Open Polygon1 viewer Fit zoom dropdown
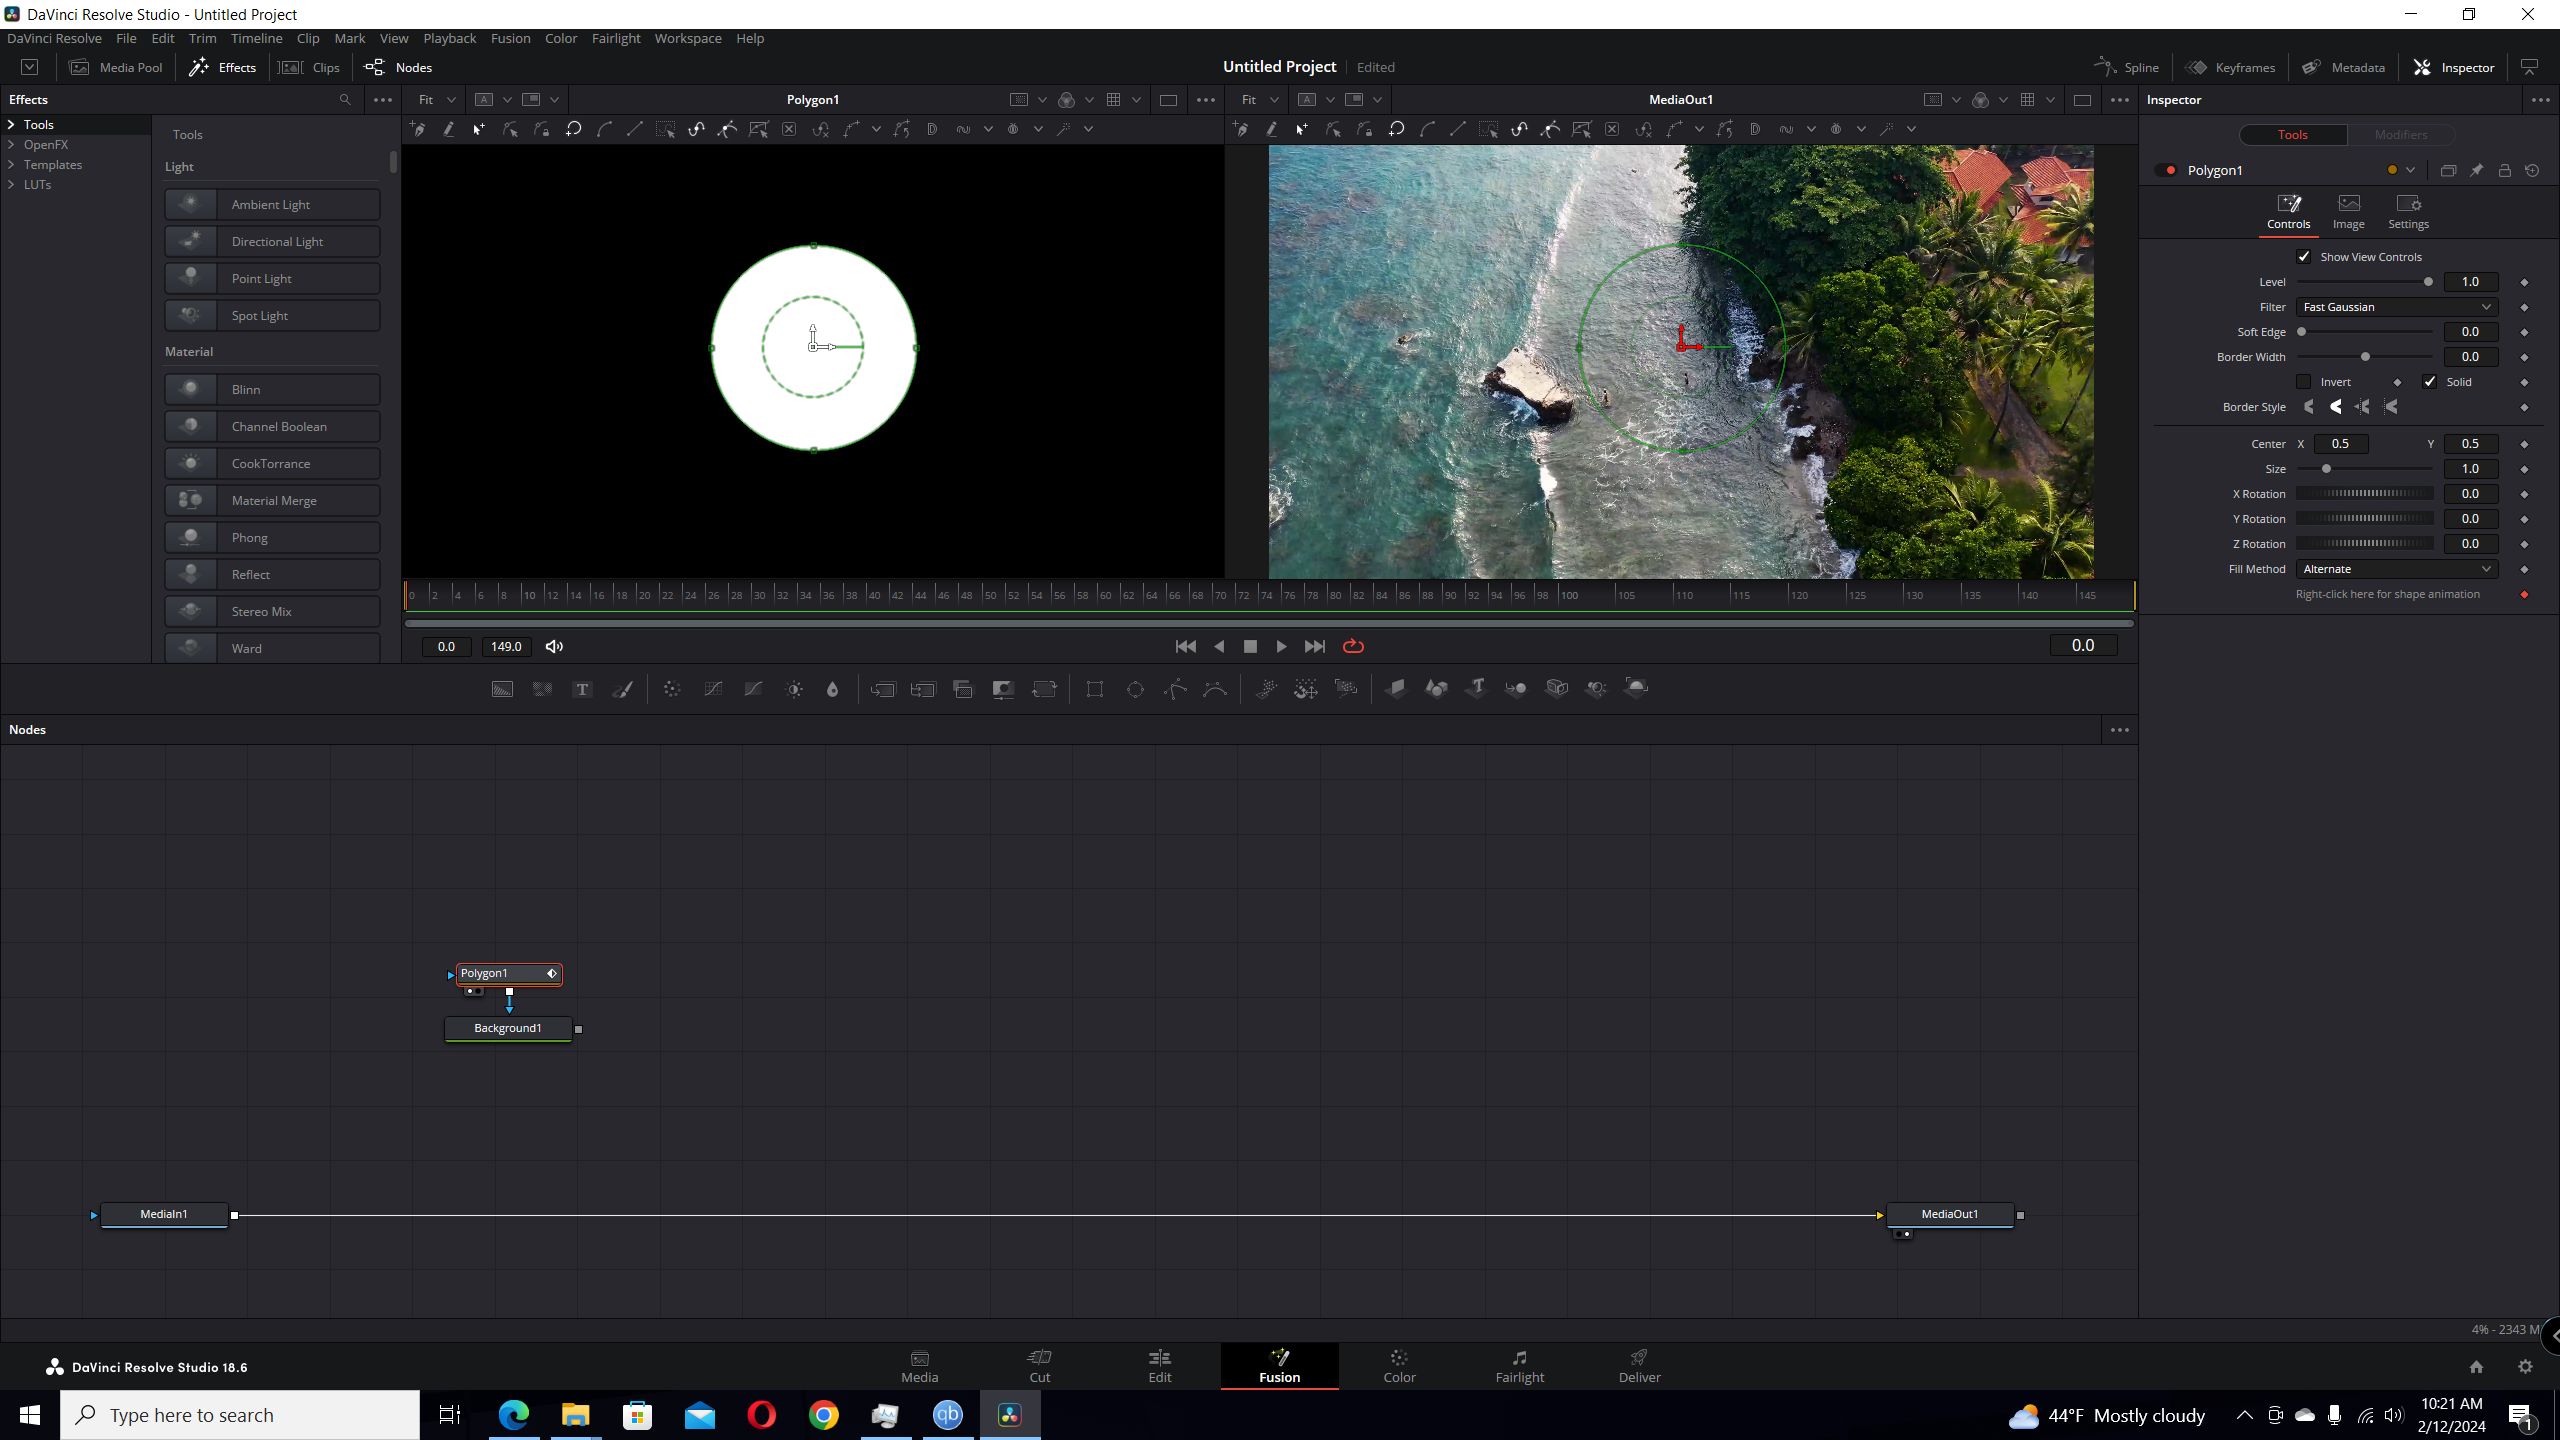Screen dimensions: 2560x1440 [x=437, y=100]
